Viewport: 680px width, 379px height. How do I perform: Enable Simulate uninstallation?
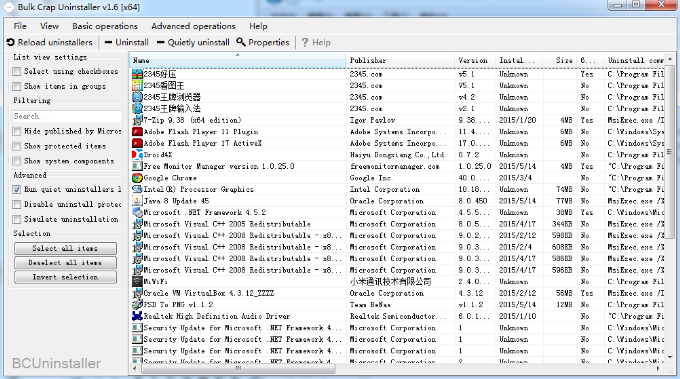[x=17, y=219]
